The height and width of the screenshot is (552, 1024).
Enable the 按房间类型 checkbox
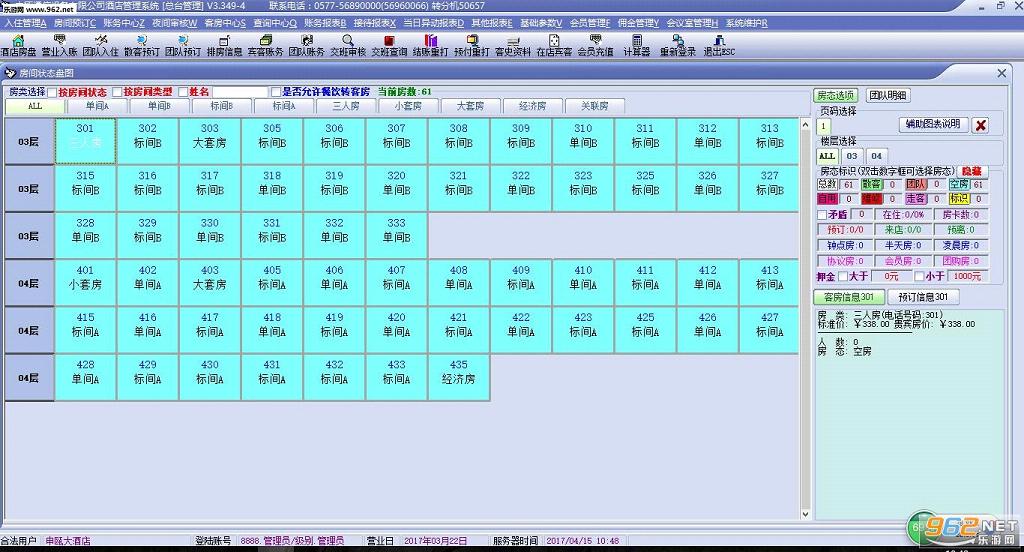click(118, 92)
